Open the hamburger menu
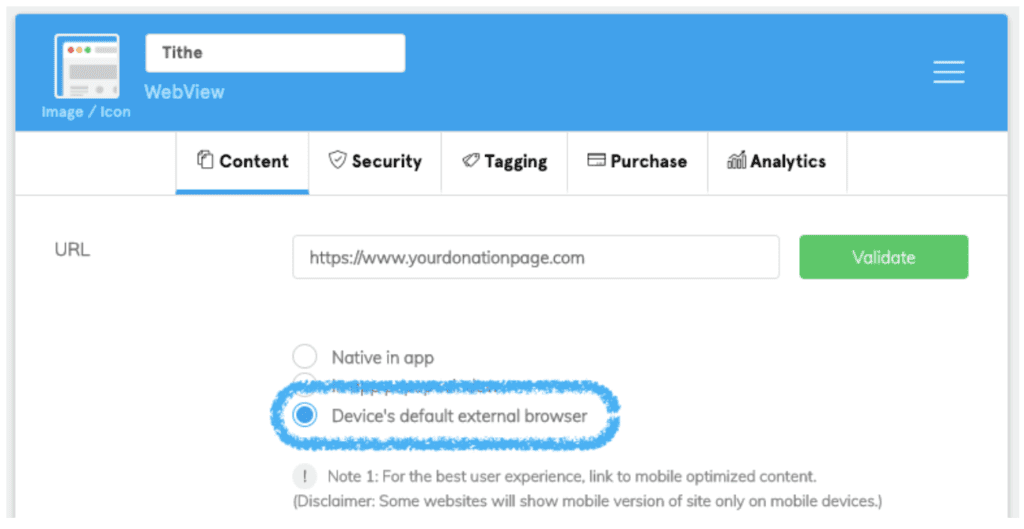Image resolution: width=1024 pixels, height=529 pixels. (x=948, y=72)
